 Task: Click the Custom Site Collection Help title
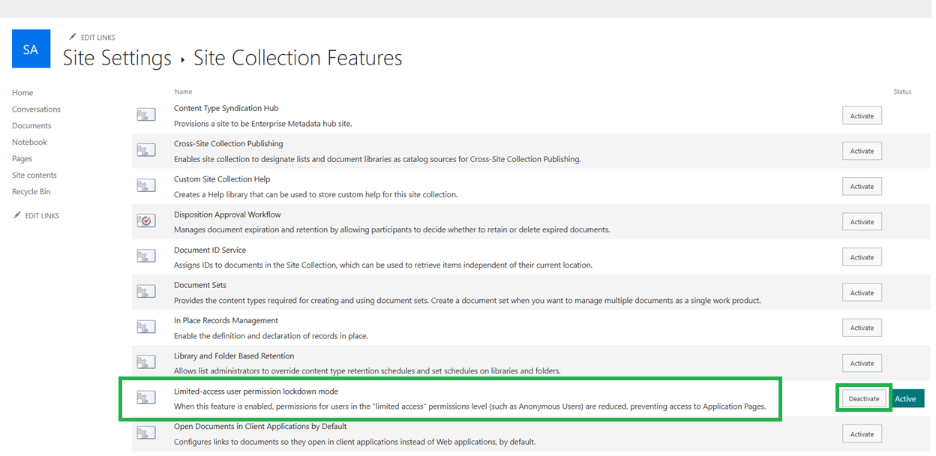[x=222, y=179]
